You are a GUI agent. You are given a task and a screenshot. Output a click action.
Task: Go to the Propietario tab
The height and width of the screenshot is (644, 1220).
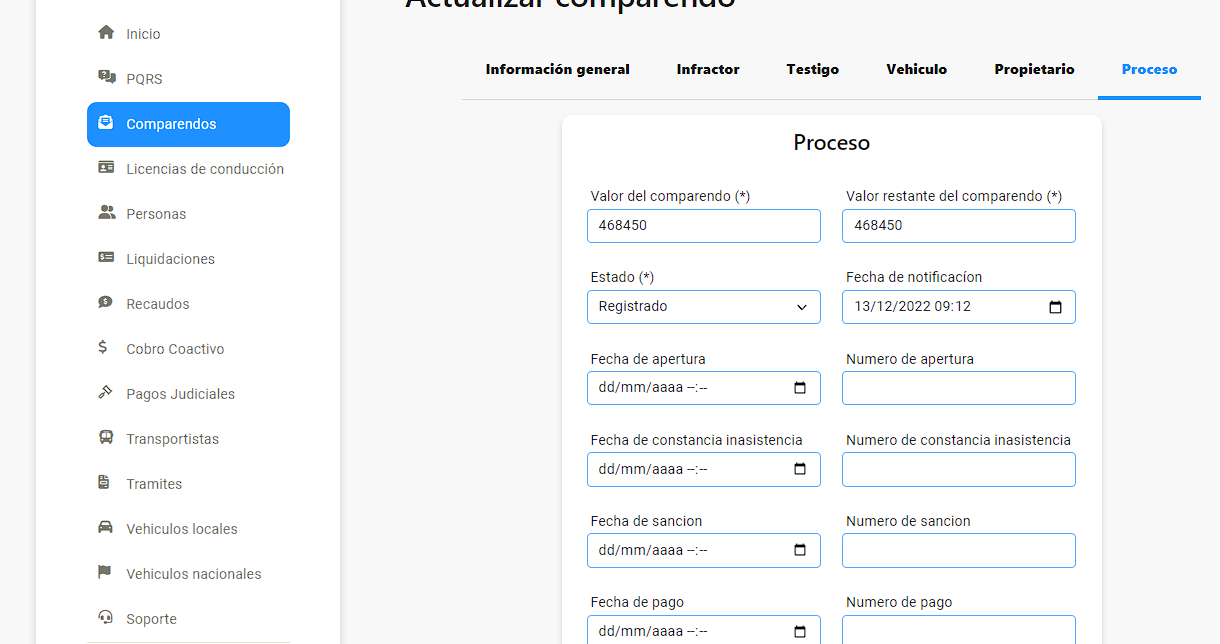(x=1035, y=69)
